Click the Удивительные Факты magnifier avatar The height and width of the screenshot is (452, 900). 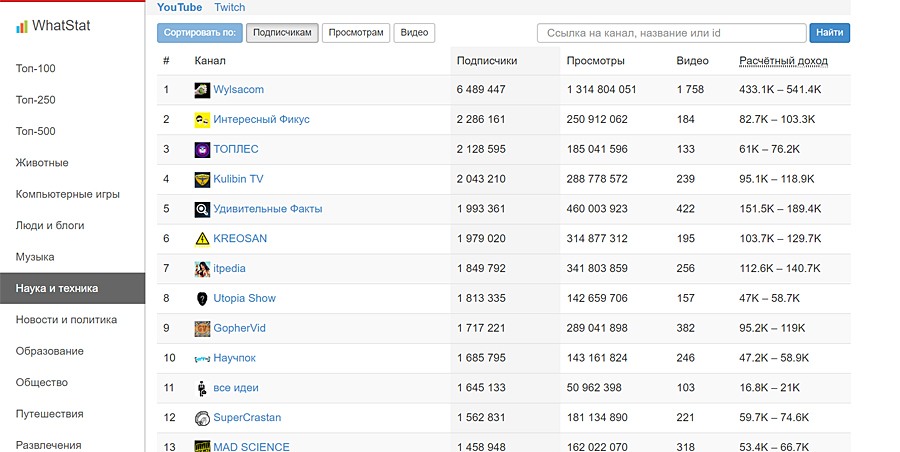click(x=202, y=210)
